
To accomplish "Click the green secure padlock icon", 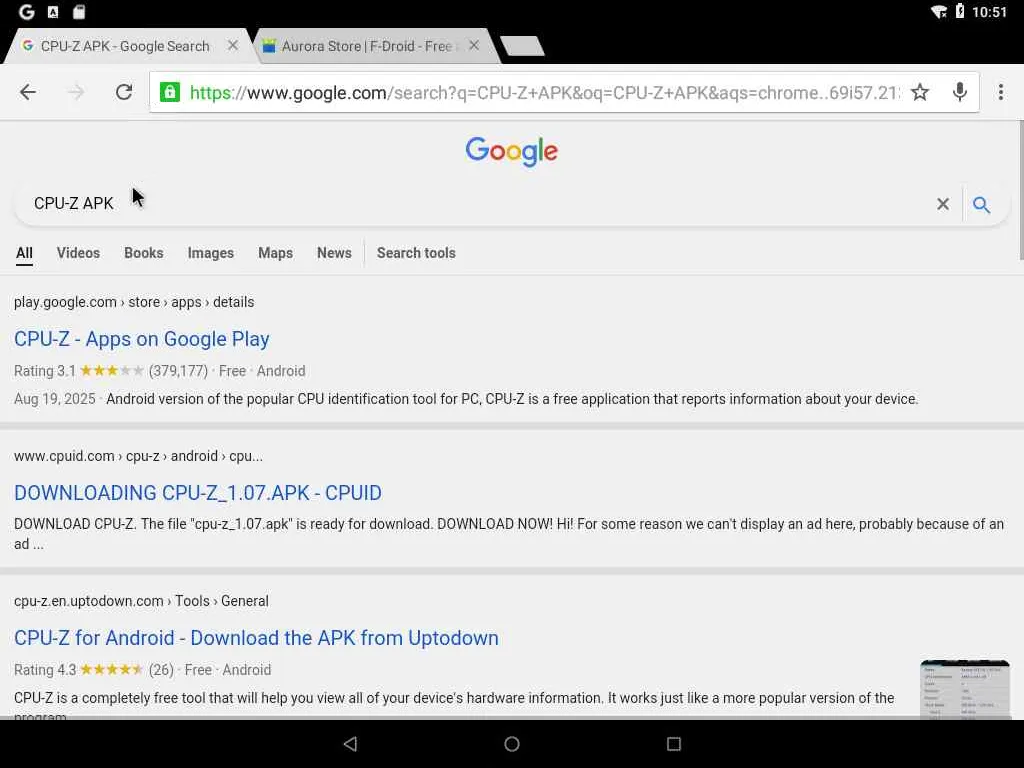I will point(170,92).
